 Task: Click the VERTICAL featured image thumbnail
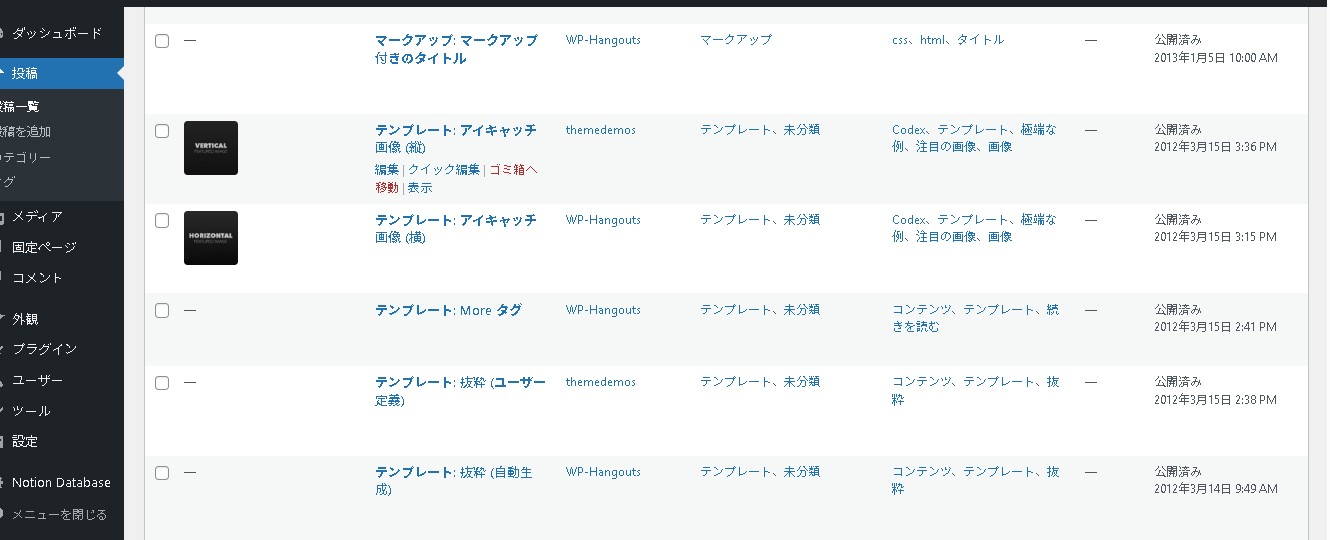[211, 148]
